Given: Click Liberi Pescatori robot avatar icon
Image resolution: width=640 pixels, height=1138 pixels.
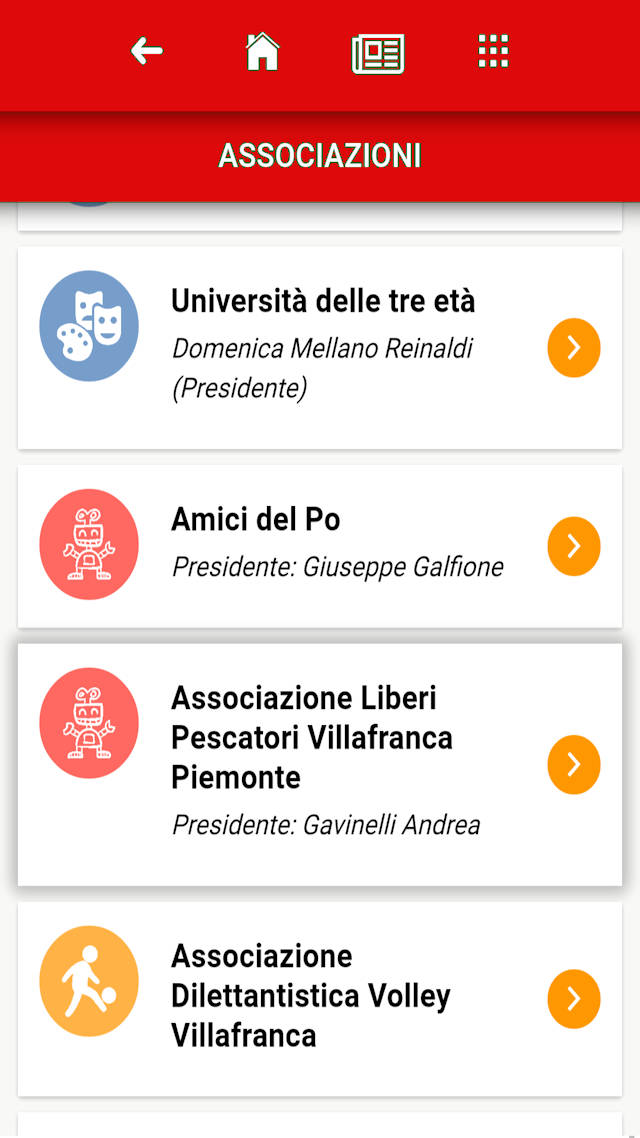Looking at the screenshot, I should pos(89,724).
